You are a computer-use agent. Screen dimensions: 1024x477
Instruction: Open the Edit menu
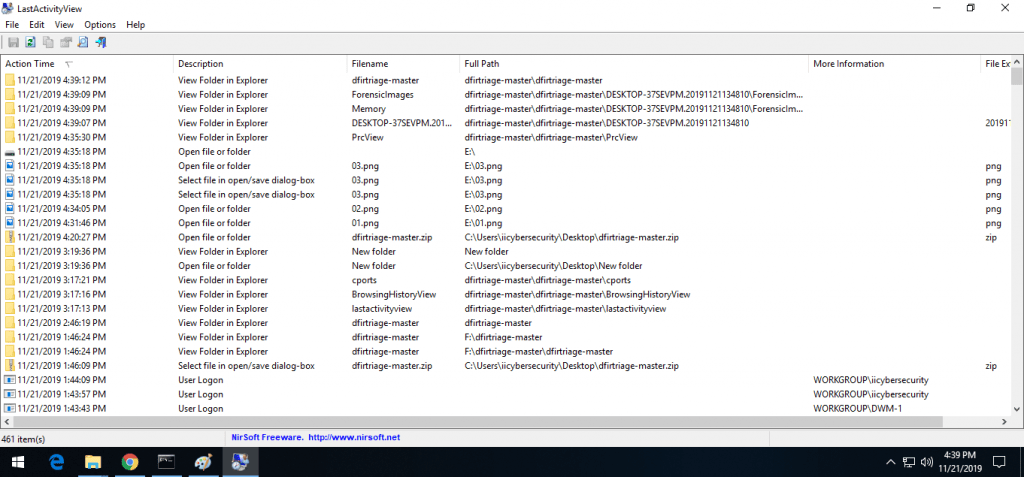(37, 25)
